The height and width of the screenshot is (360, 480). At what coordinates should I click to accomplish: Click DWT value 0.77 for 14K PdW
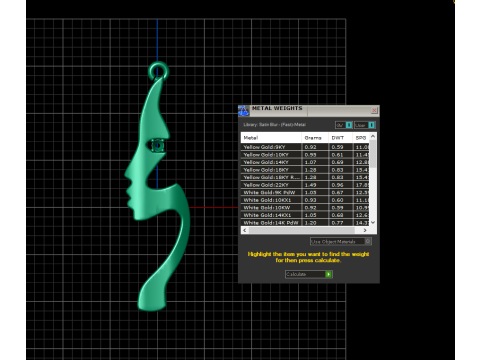[x=337, y=223]
